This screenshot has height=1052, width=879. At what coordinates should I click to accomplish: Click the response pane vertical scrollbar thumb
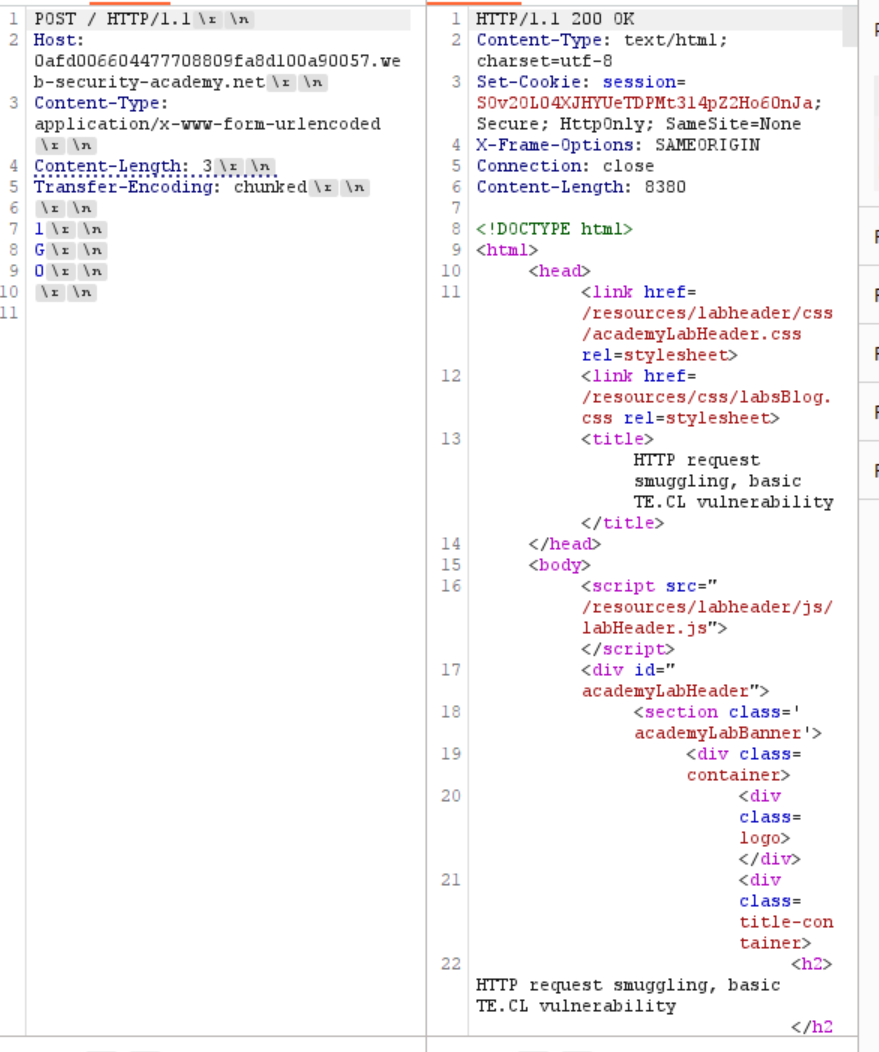(x=849, y=25)
